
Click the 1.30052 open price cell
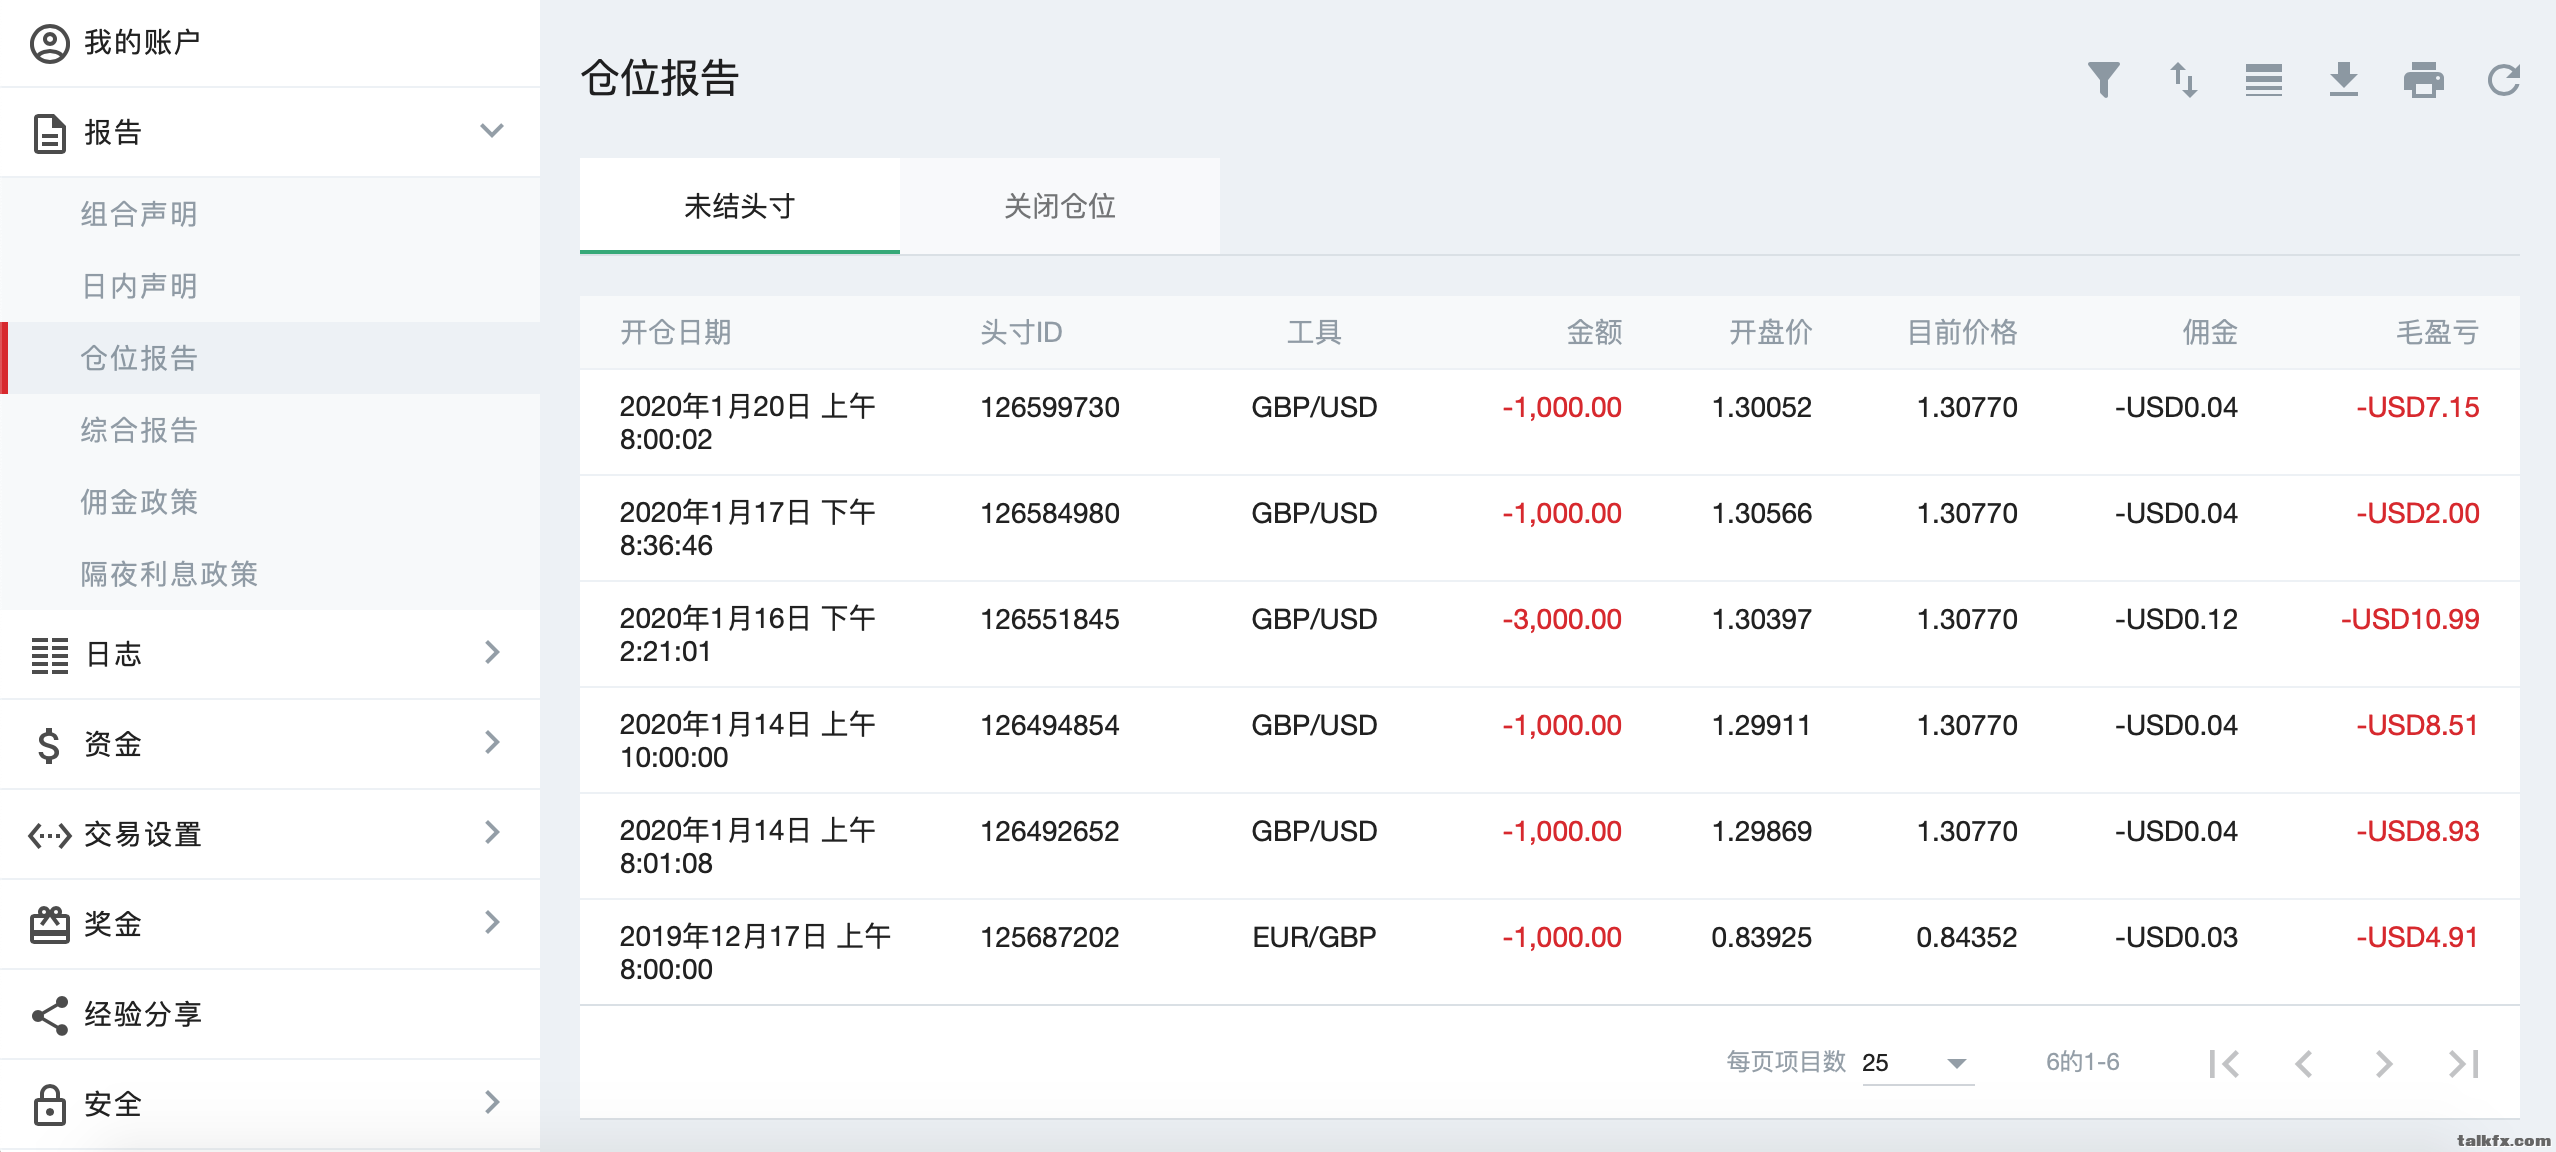(1761, 408)
